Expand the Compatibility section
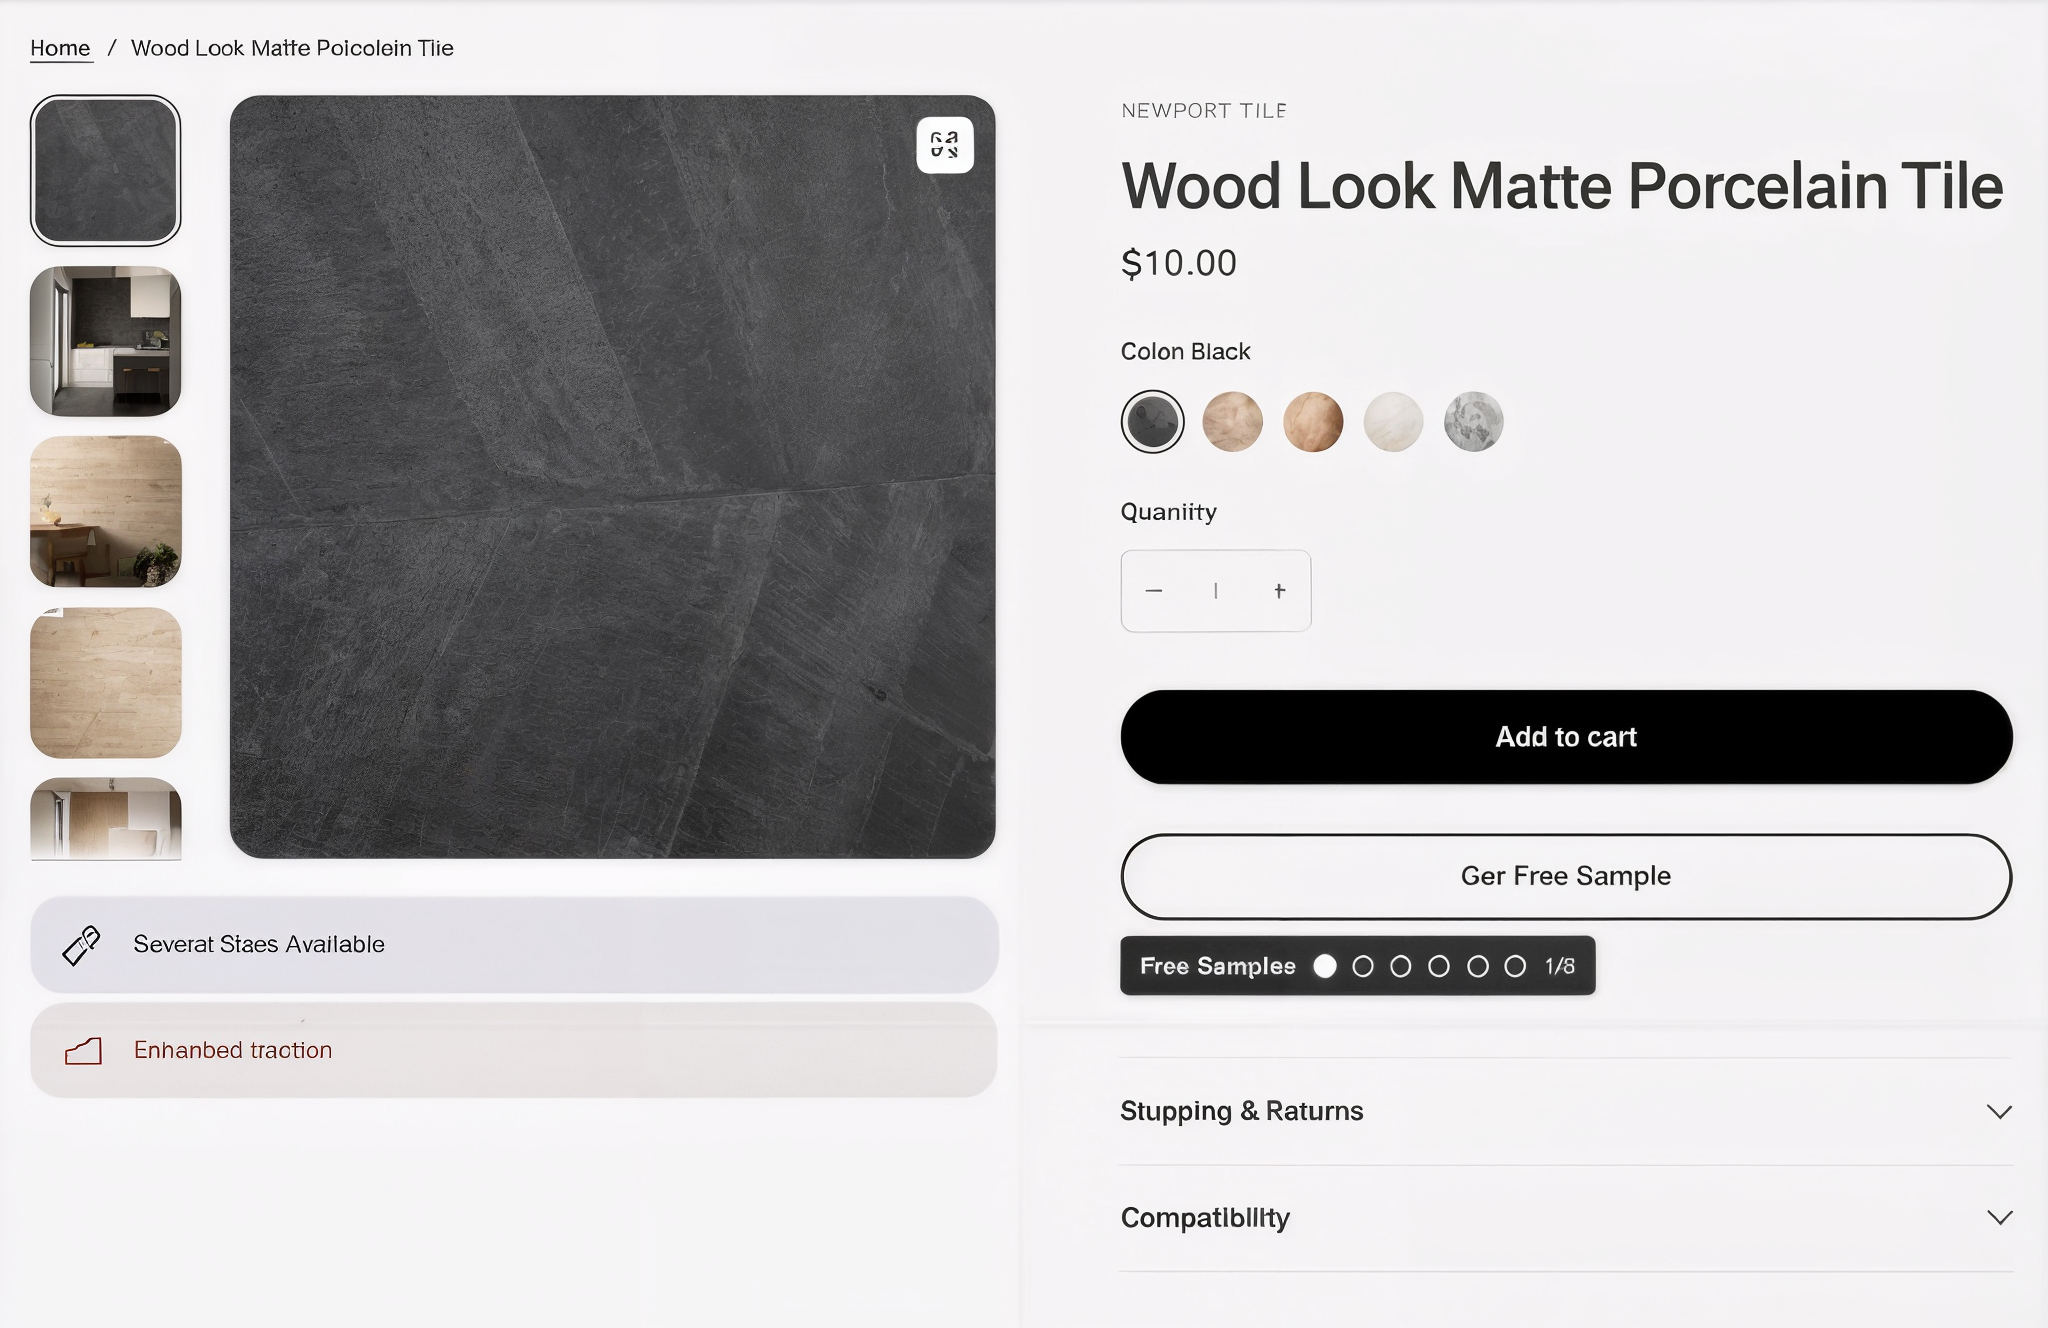 coord(1205,1218)
